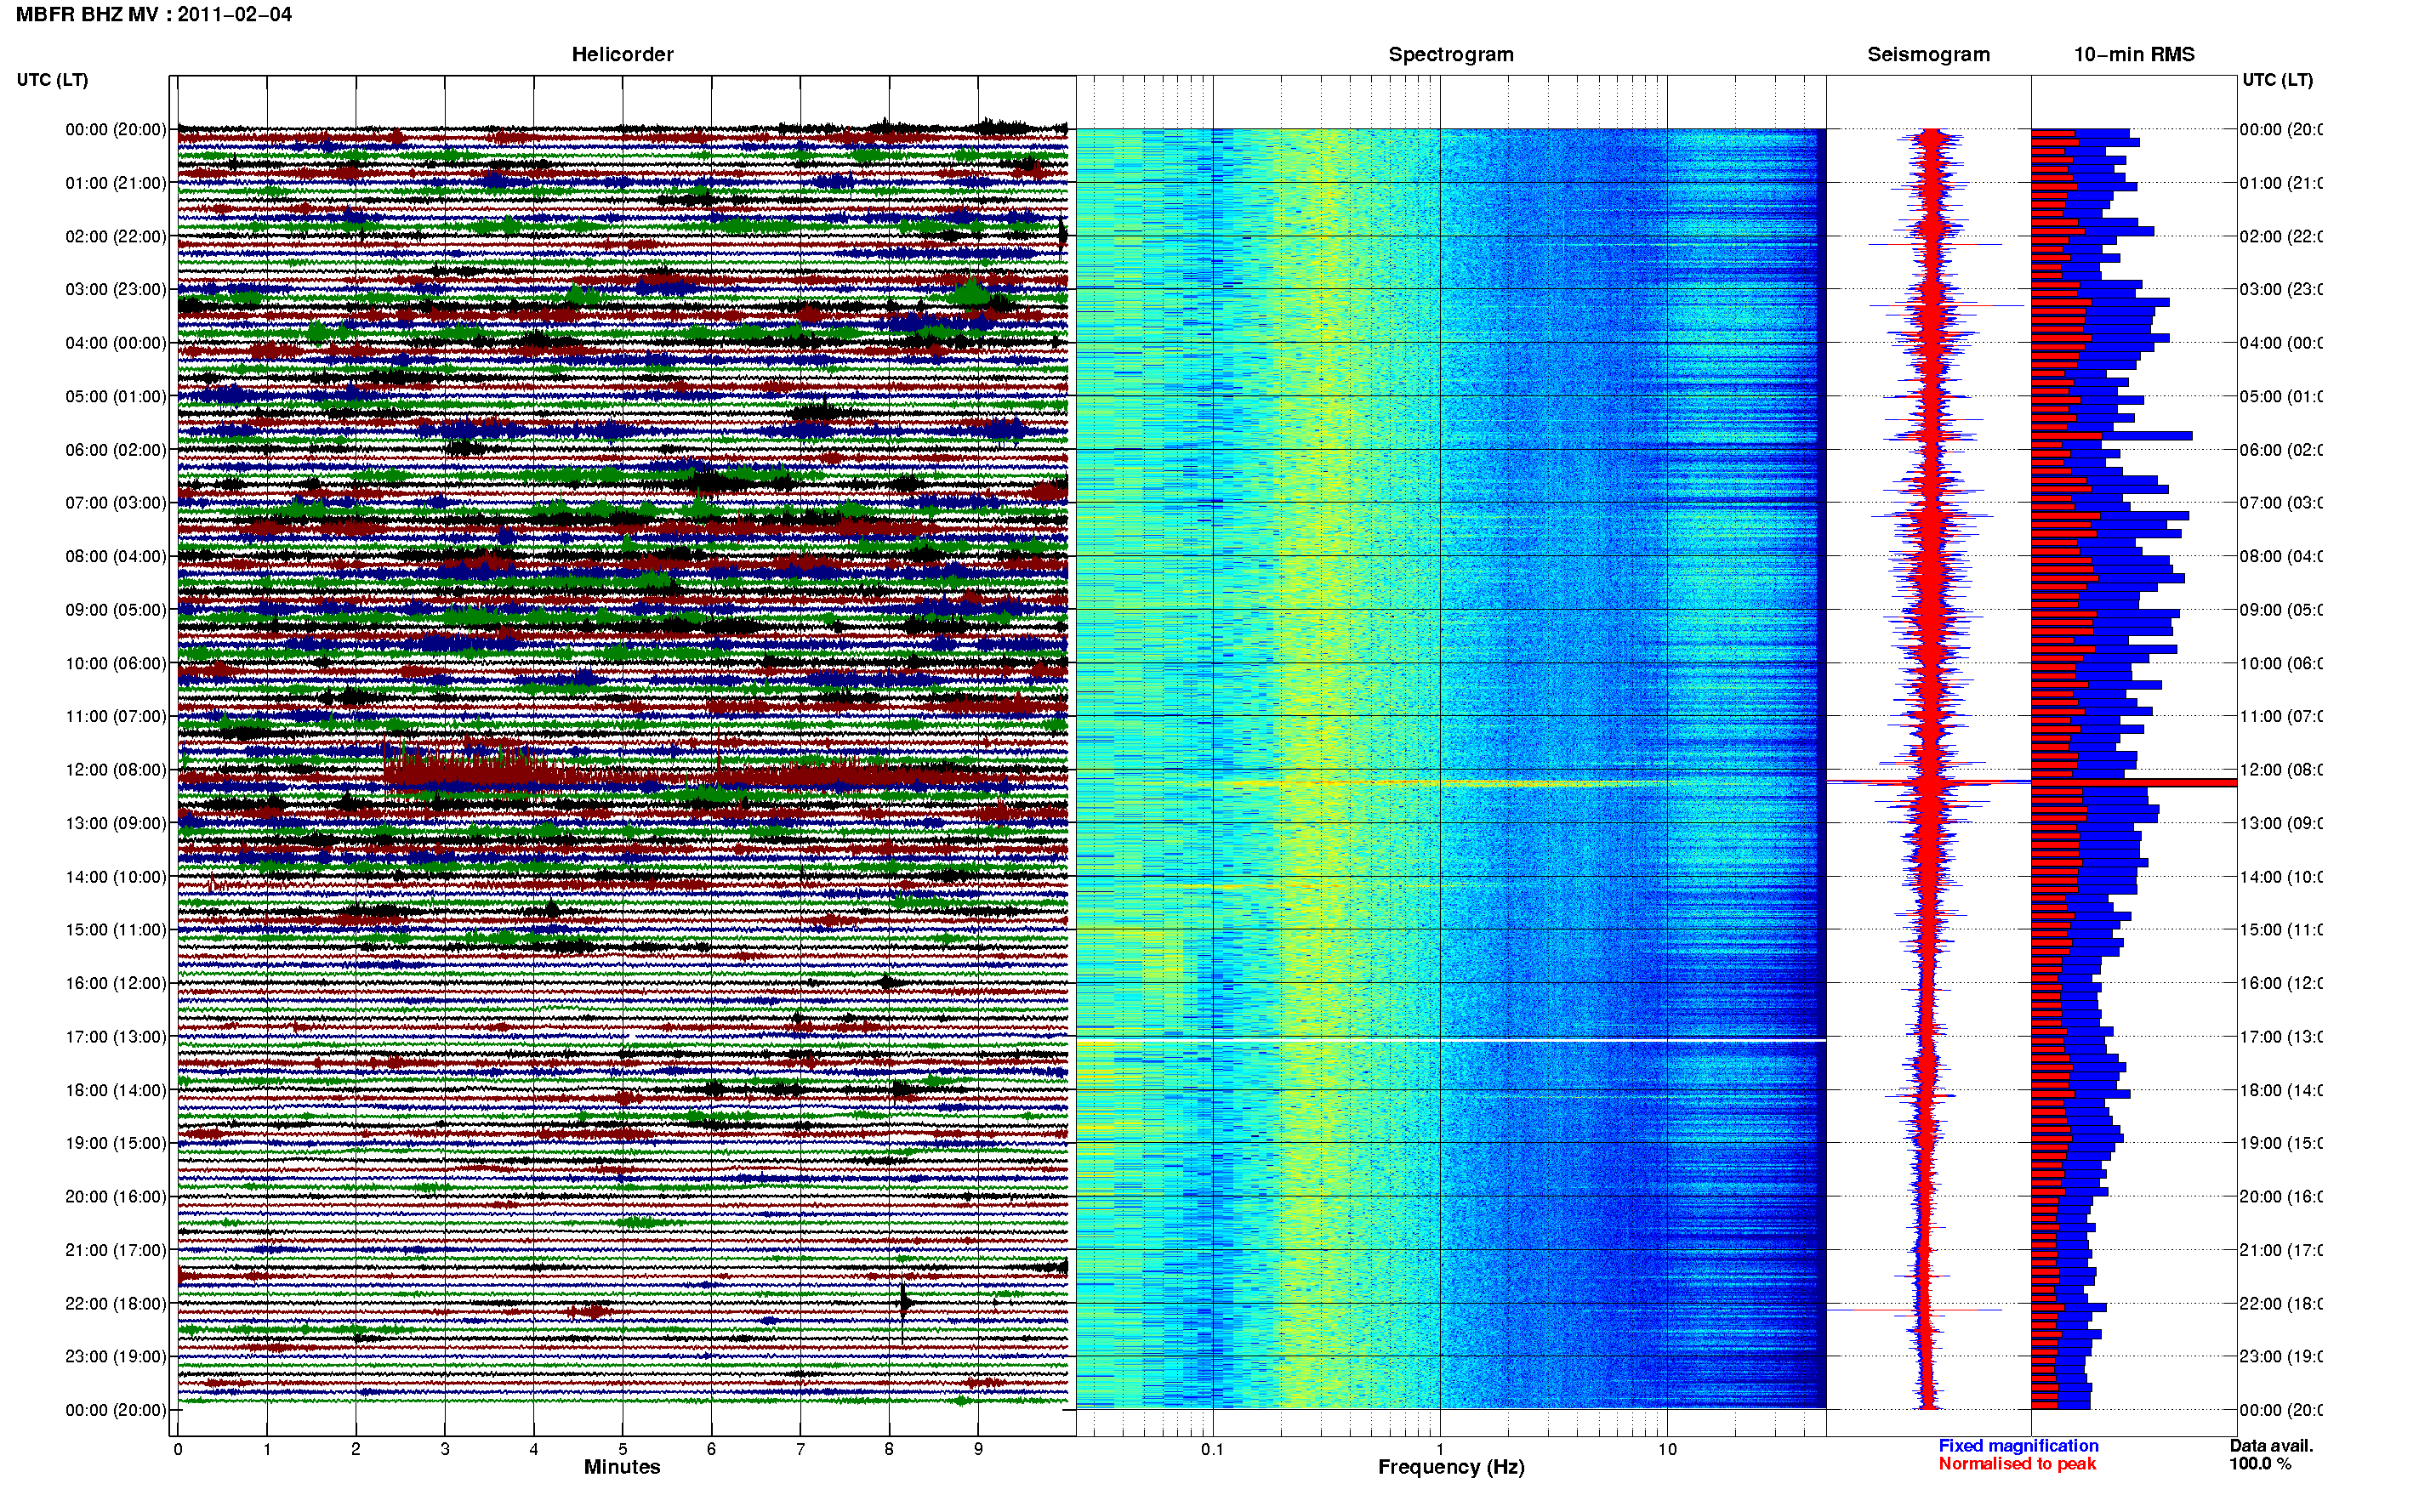The width and height of the screenshot is (2419, 1512).
Task: Select left time label '08:00 (04:00)'
Action: pyautogui.click(x=116, y=557)
